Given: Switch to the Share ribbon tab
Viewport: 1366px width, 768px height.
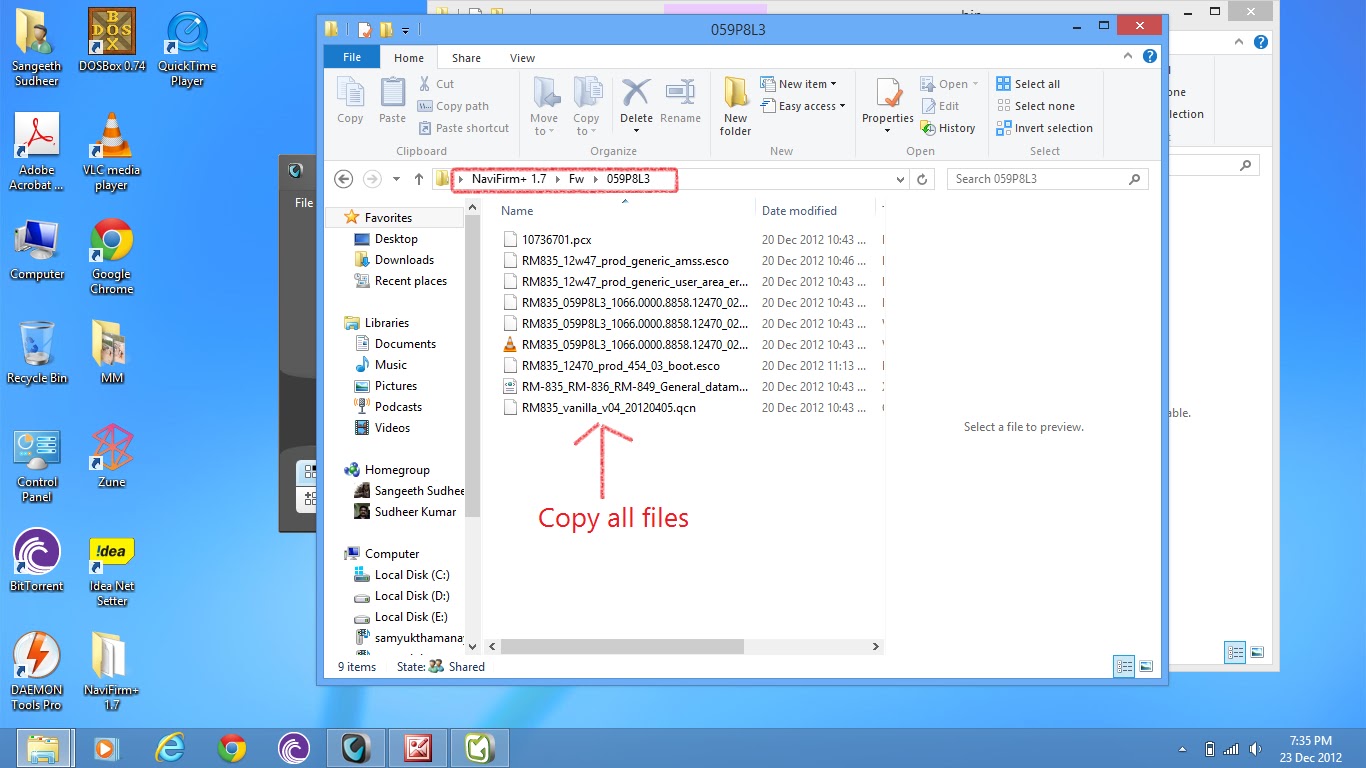Looking at the screenshot, I should click(x=466, y=58).
